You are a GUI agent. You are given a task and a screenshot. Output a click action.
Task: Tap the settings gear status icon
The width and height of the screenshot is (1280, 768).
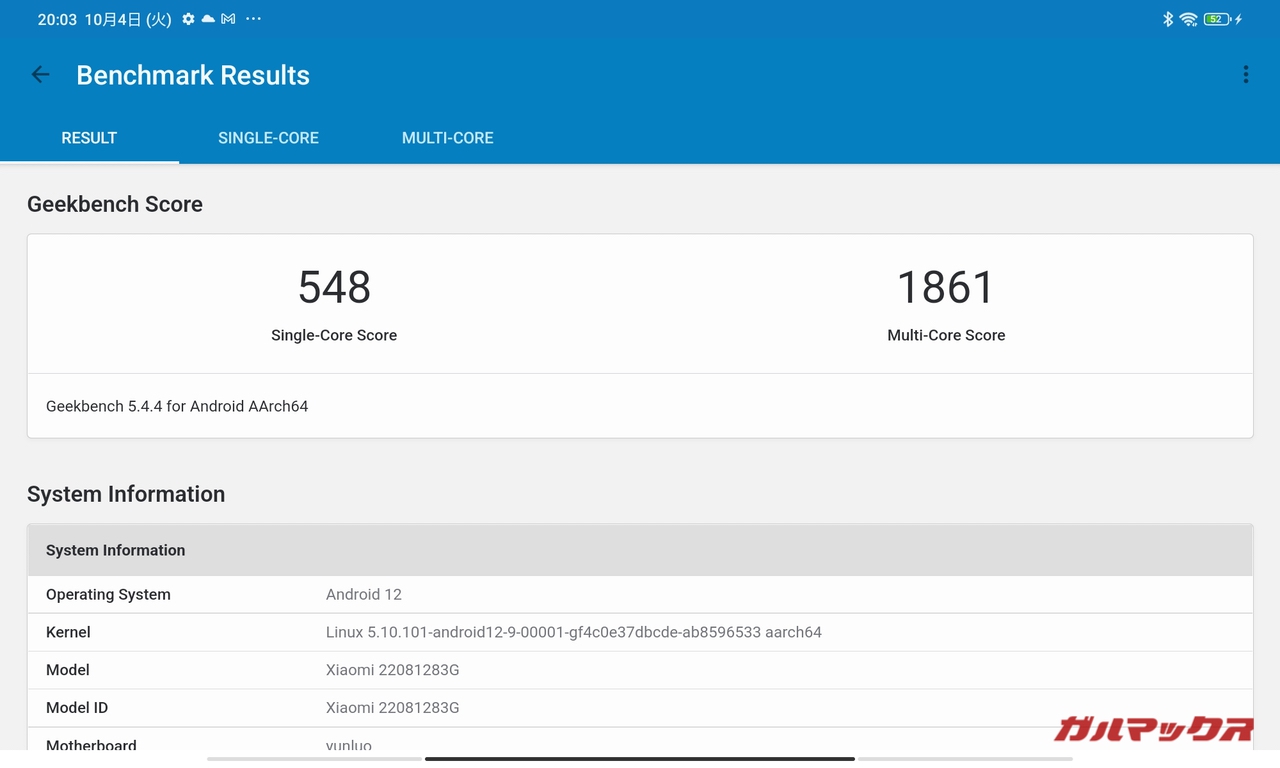coord(188,19)
